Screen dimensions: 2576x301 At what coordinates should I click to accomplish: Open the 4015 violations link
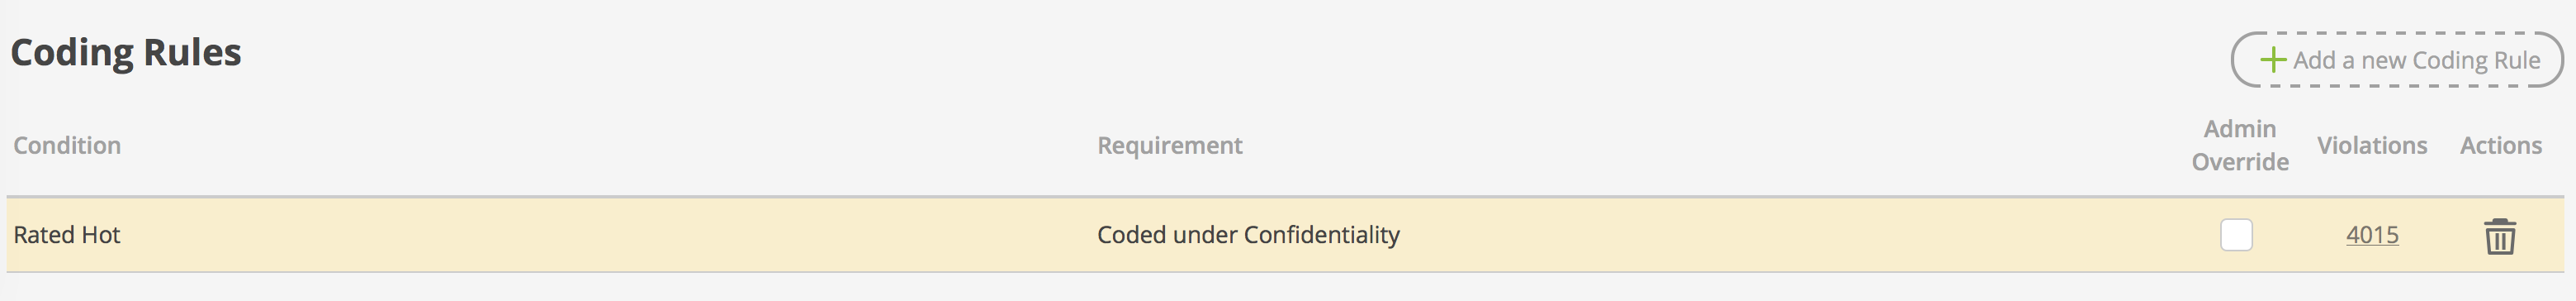[2372, 235]
